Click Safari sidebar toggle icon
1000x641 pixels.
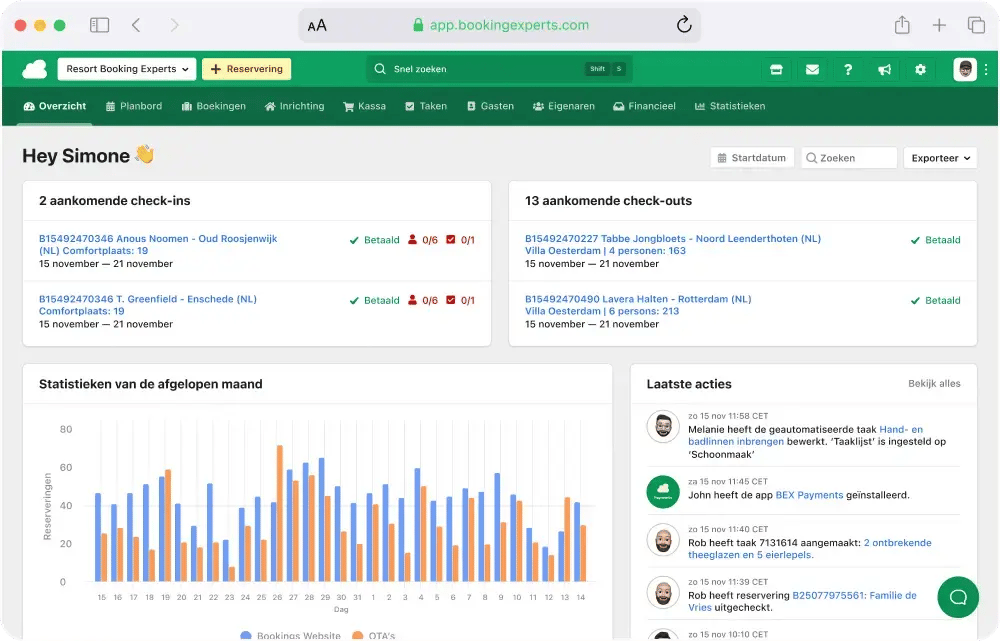click(x=99, y=25)
